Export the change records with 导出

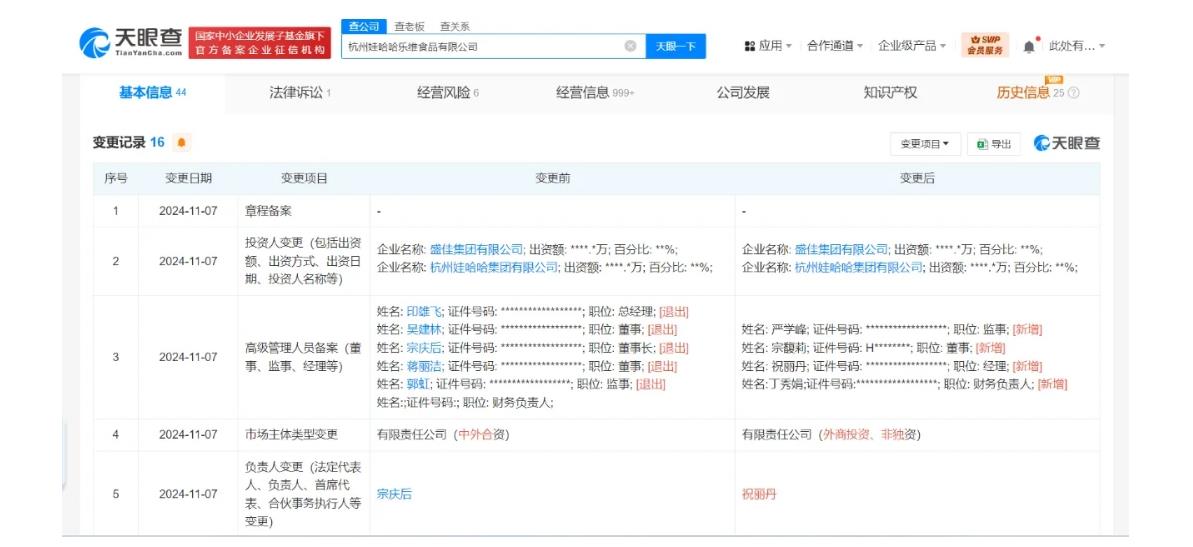[x=994, y=144]
